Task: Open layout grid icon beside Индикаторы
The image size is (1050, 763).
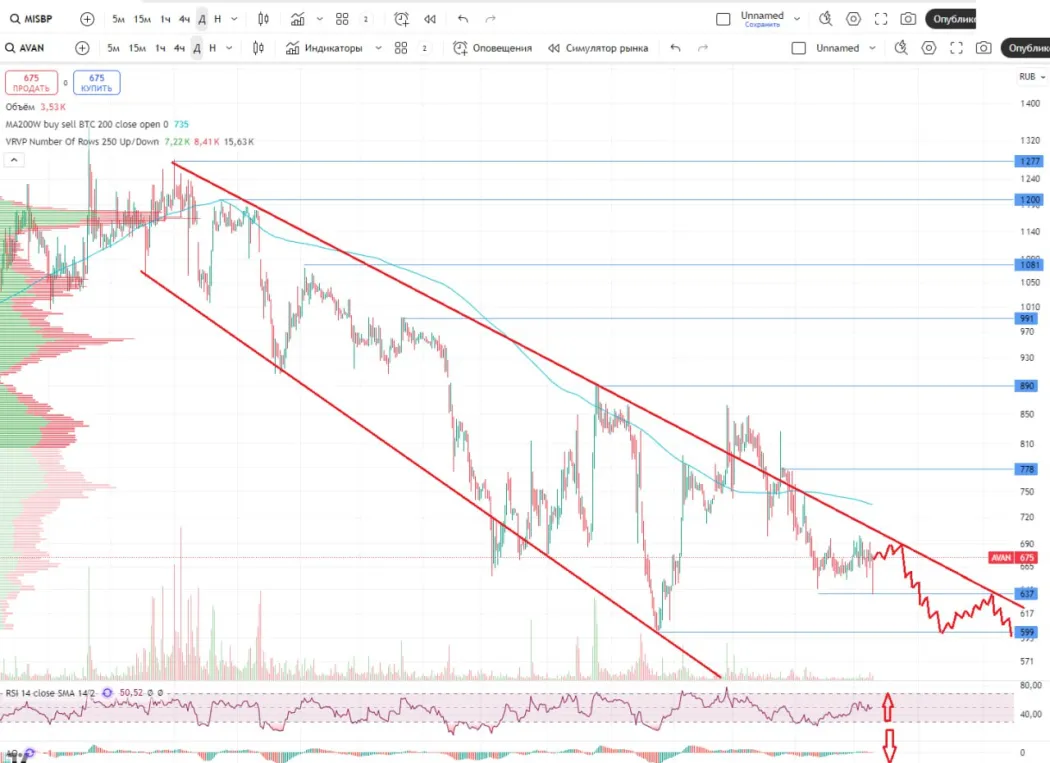Action: (401, 48)
